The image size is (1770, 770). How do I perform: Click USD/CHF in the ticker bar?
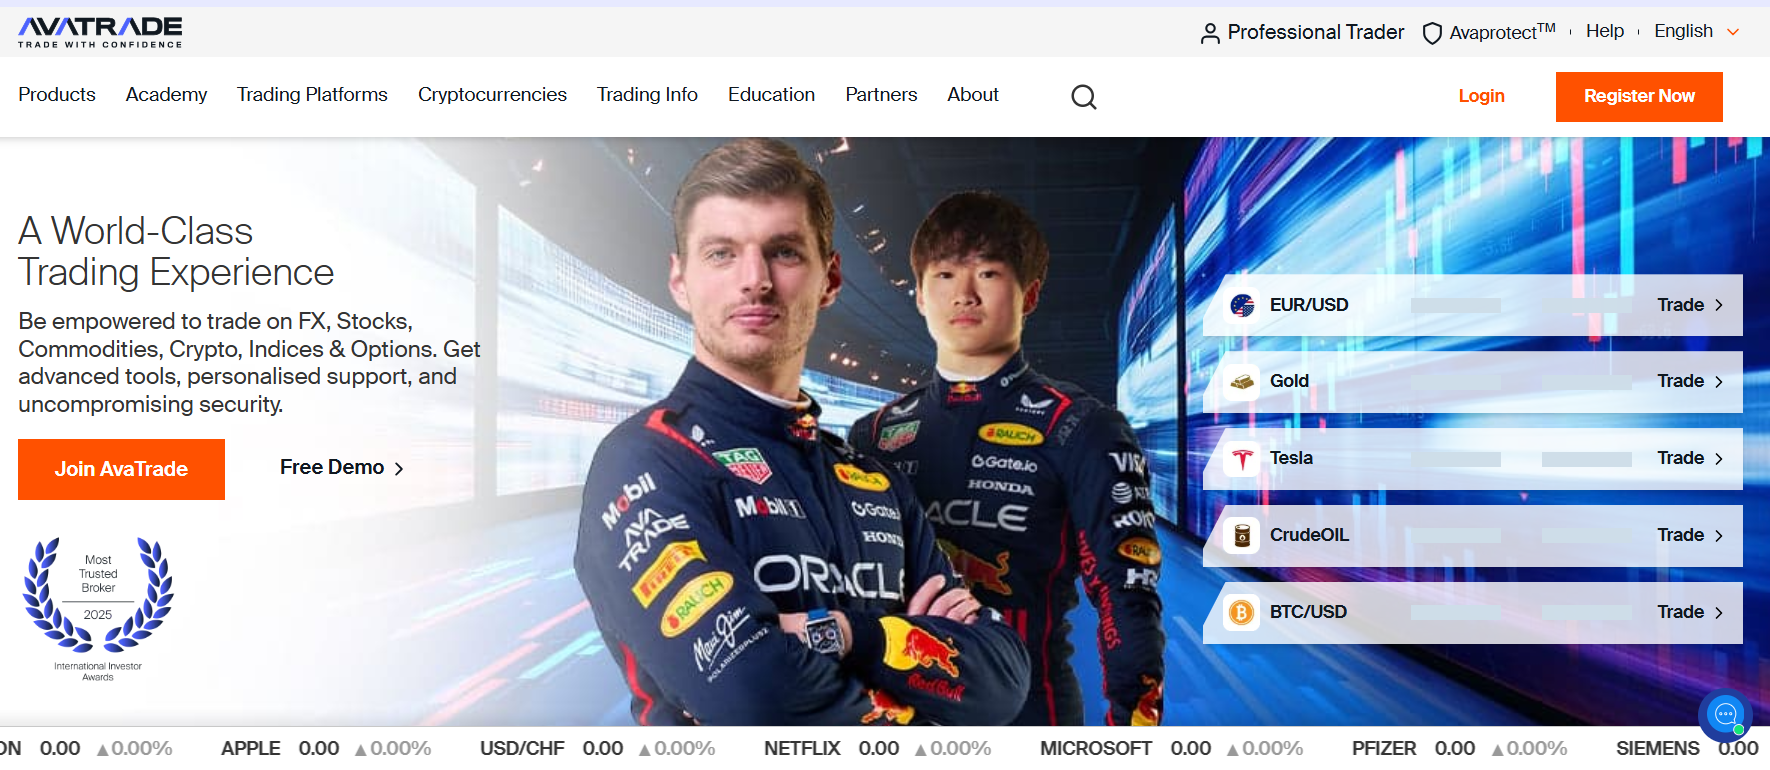[522, 748]
